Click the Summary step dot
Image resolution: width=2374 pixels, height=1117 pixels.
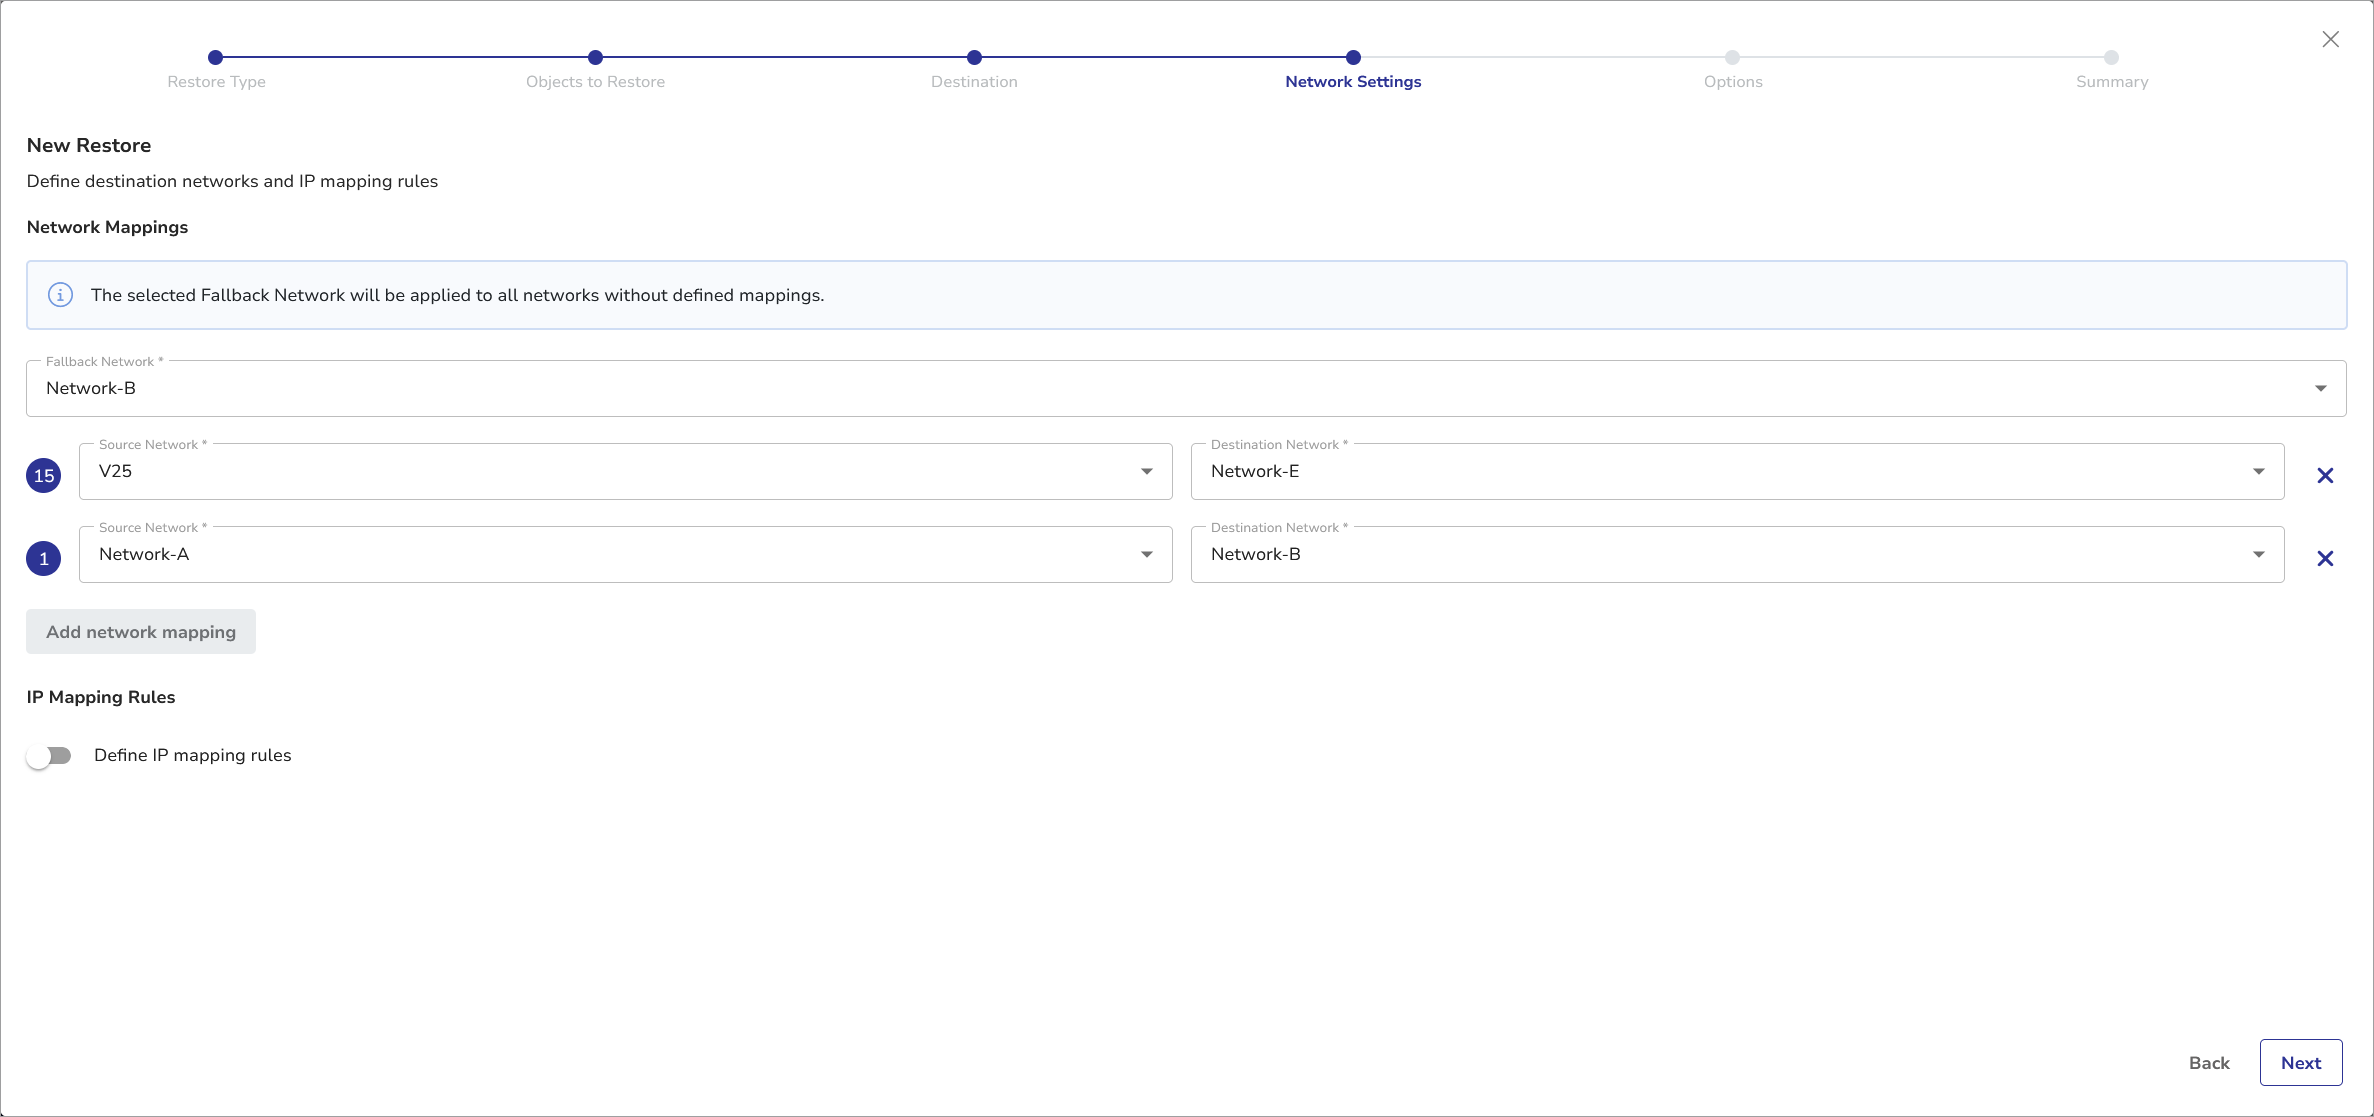pos(2111,58)
